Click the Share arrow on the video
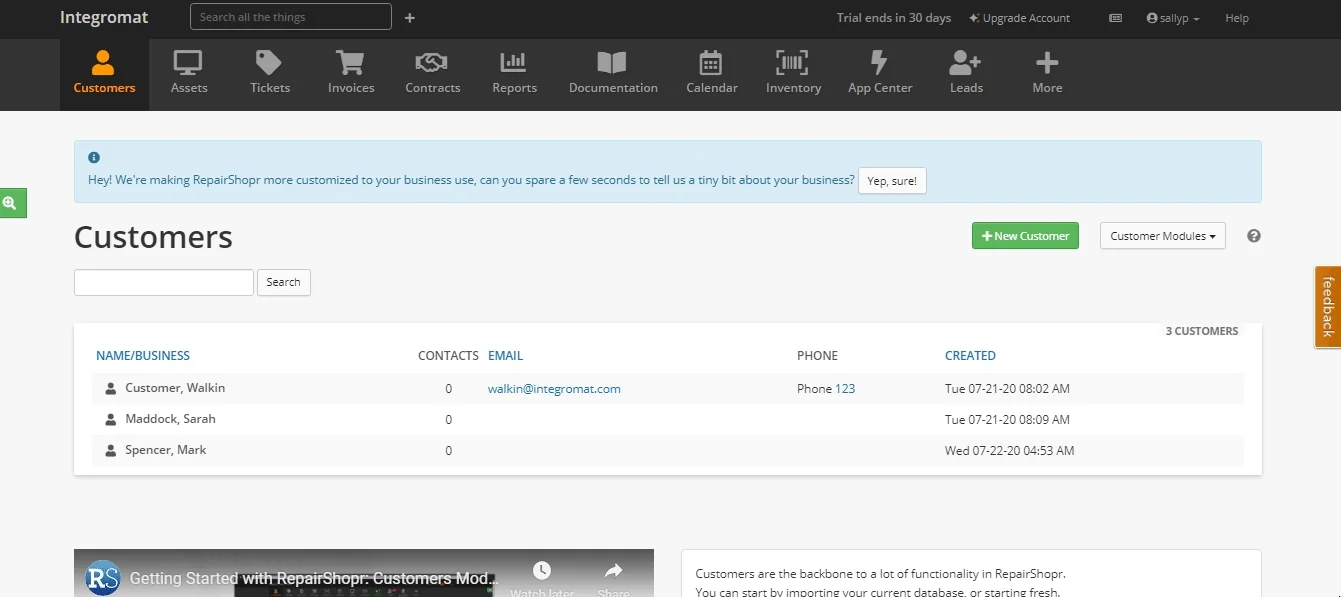 613,573
